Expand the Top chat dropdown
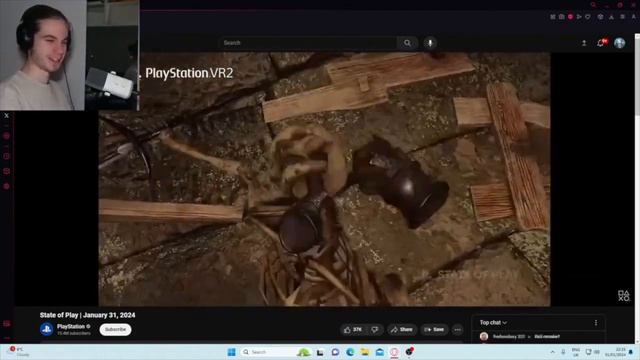The height and width of the screenshot is (360, 640). coord(493,322)
